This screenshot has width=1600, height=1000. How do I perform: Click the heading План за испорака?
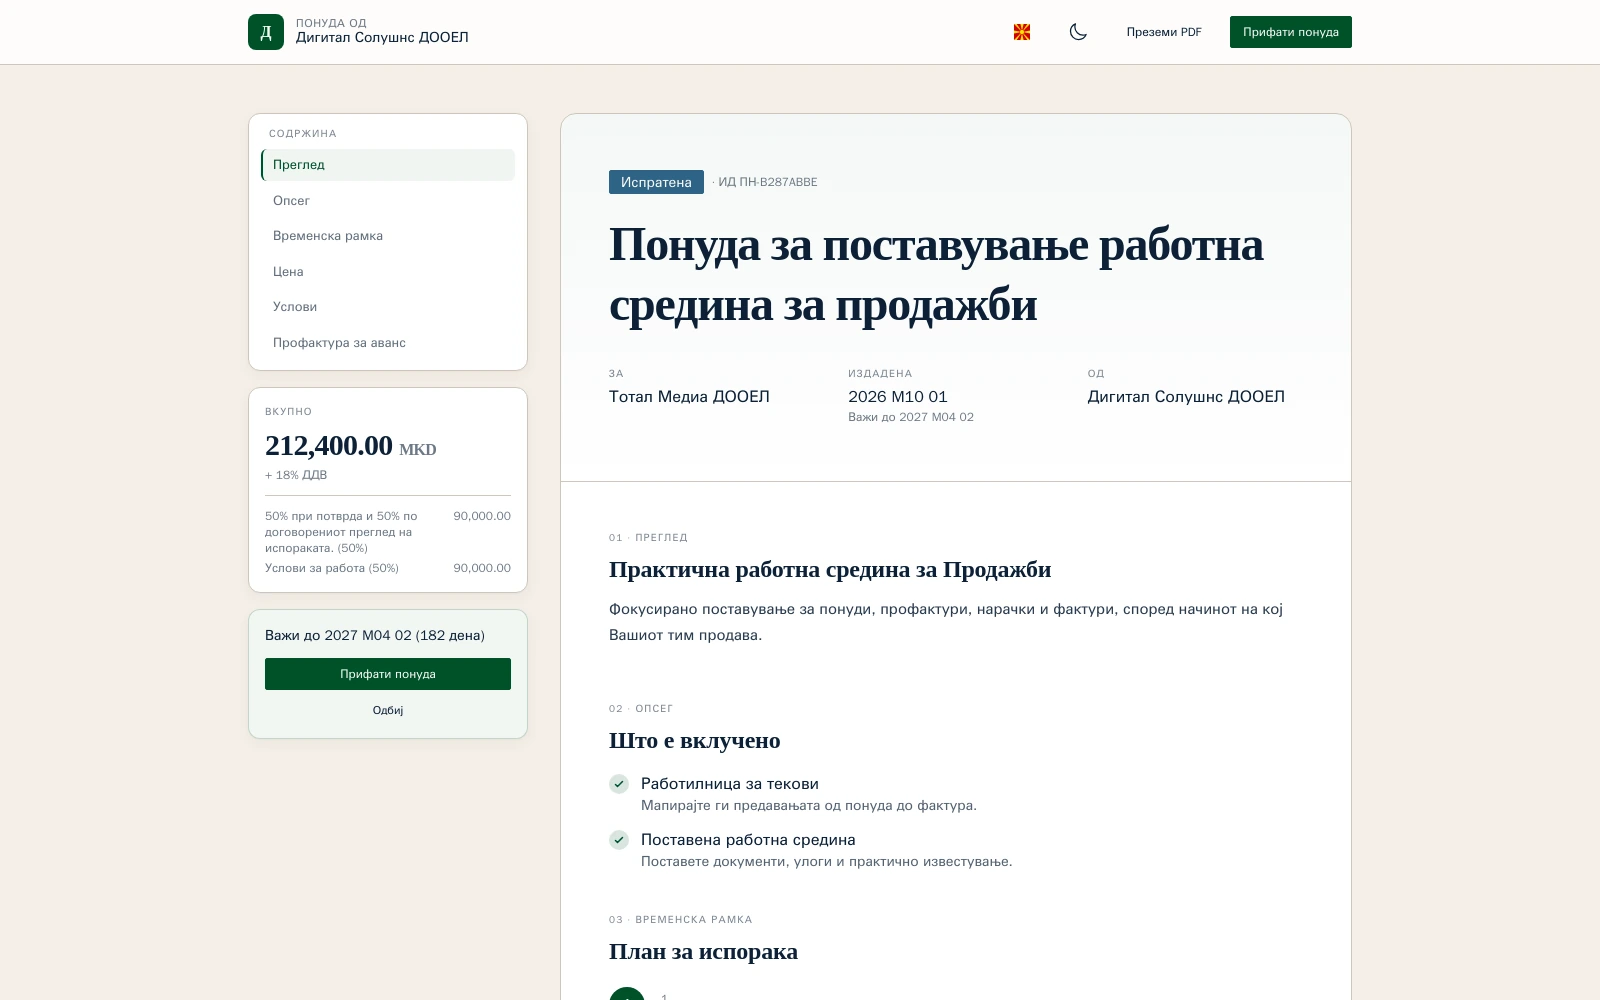click(703, 952)
